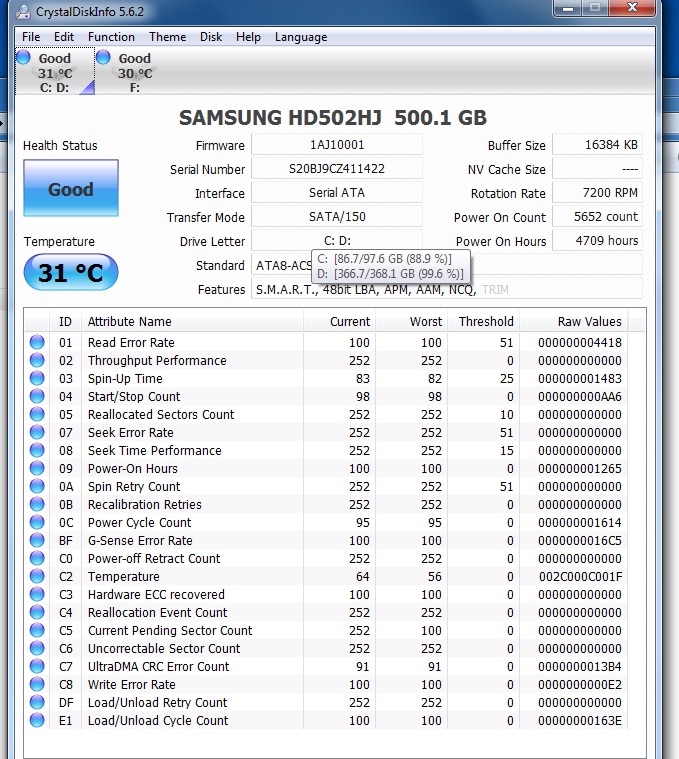Click status orb of Reallocated Sectors Count row

click(37, 414)
